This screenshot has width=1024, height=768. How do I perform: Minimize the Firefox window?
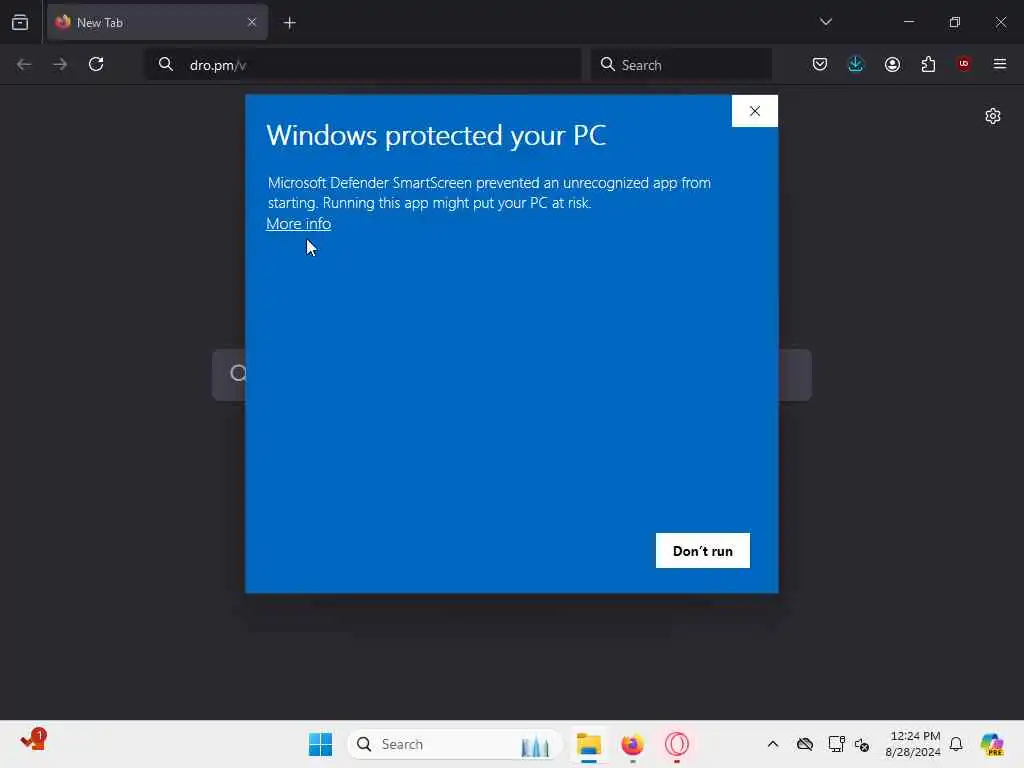[909, 22]
